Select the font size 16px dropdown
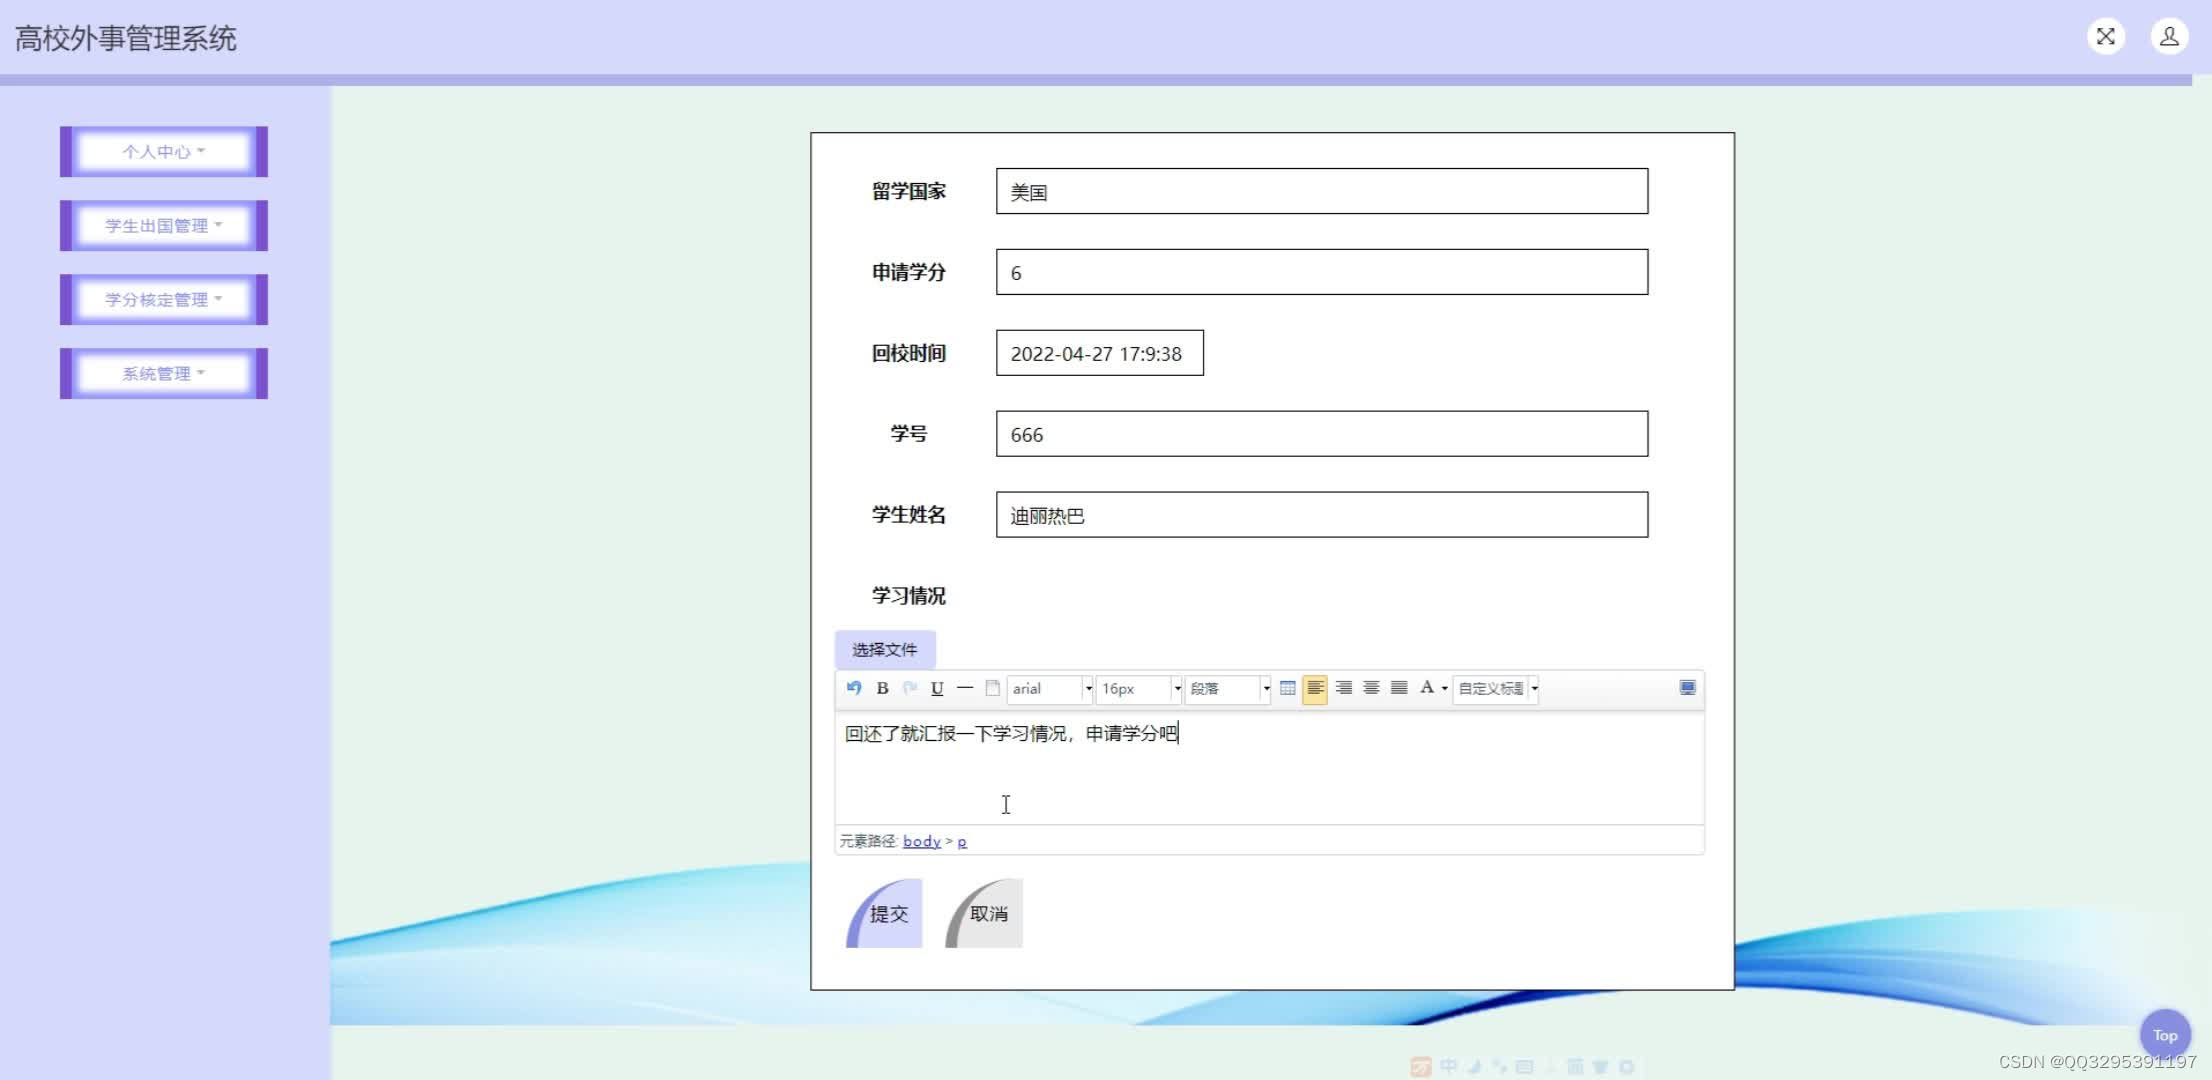 click(1136, 689)
